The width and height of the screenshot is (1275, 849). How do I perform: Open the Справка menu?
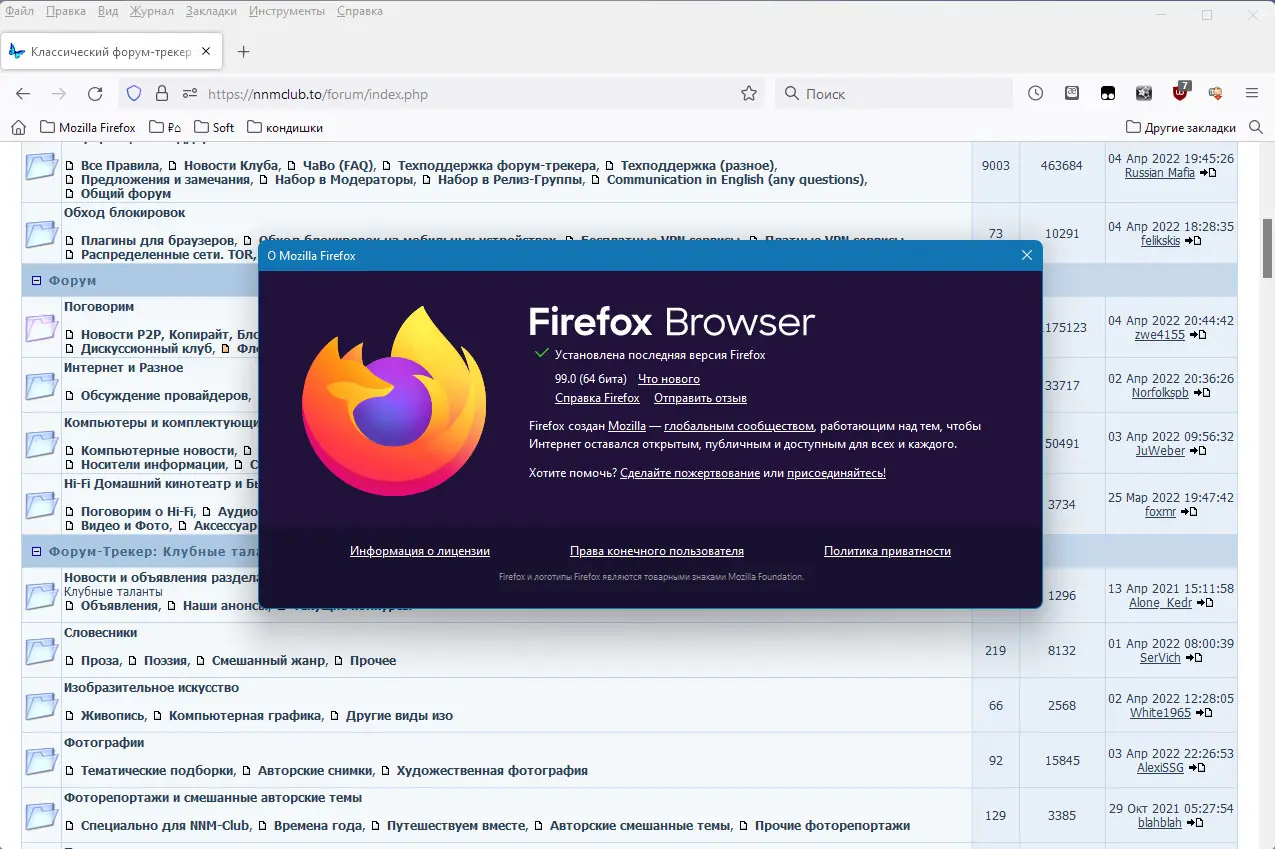pos(360,11)
